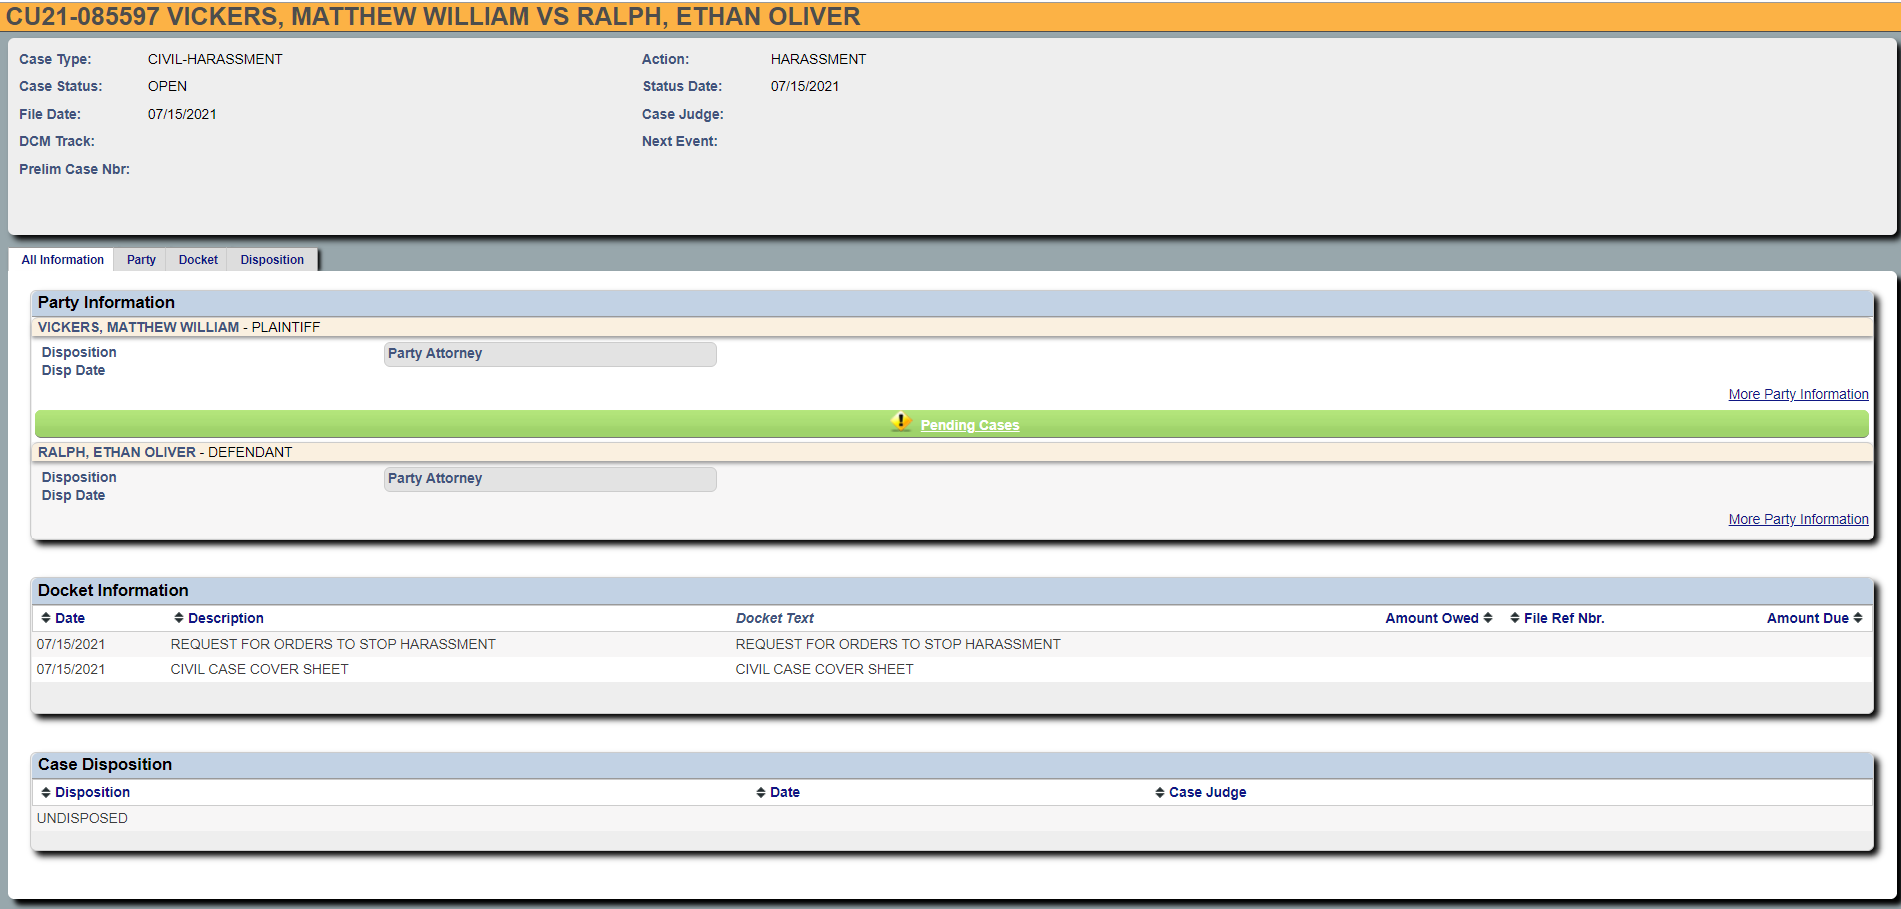This screenshot has width=1901, height=909.
Task: Sort docket by Date column
Action: (63, 618)
